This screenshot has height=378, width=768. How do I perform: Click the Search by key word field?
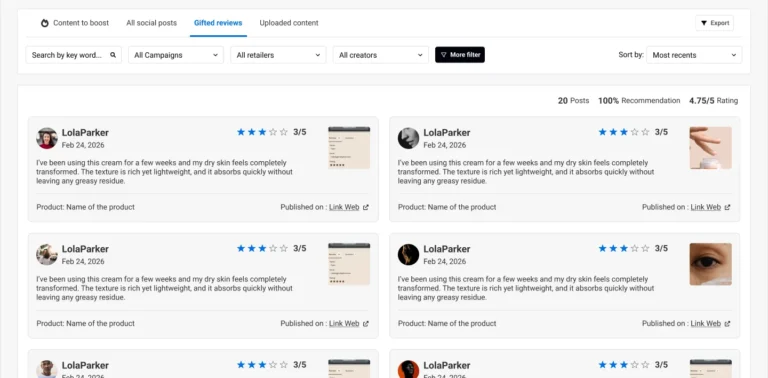[73, 55]
